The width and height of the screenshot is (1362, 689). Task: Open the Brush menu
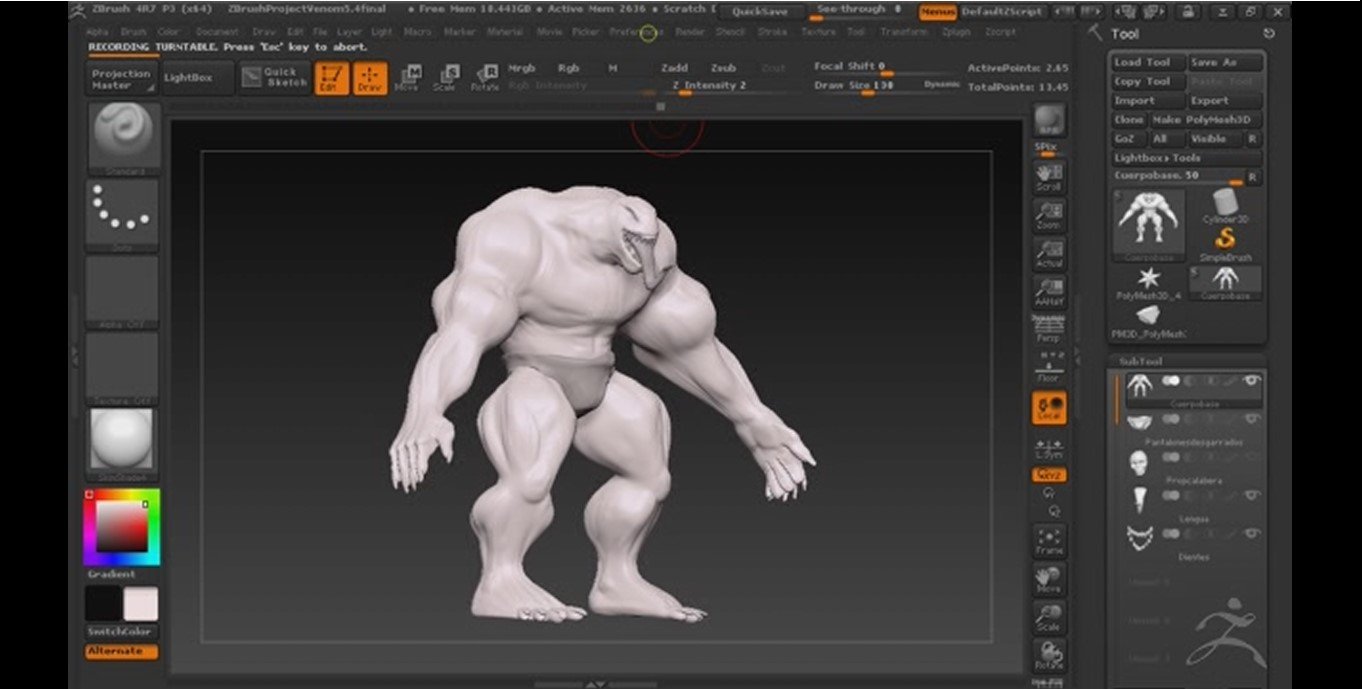point(133,32)
